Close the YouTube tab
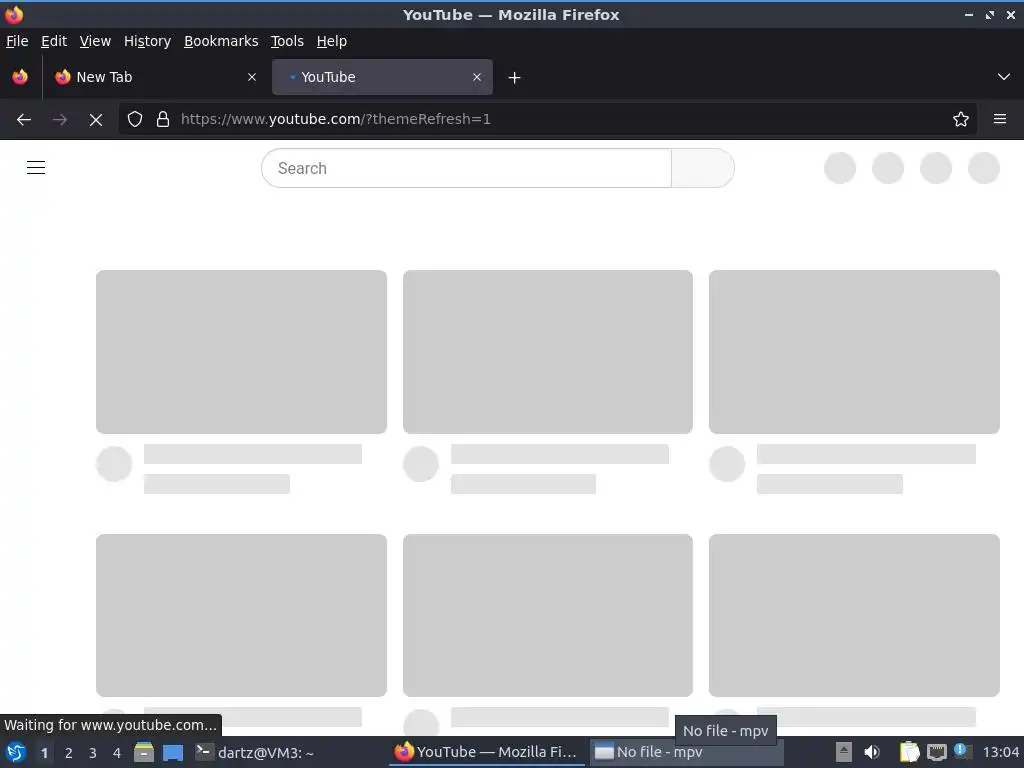 tap(477, 77)
